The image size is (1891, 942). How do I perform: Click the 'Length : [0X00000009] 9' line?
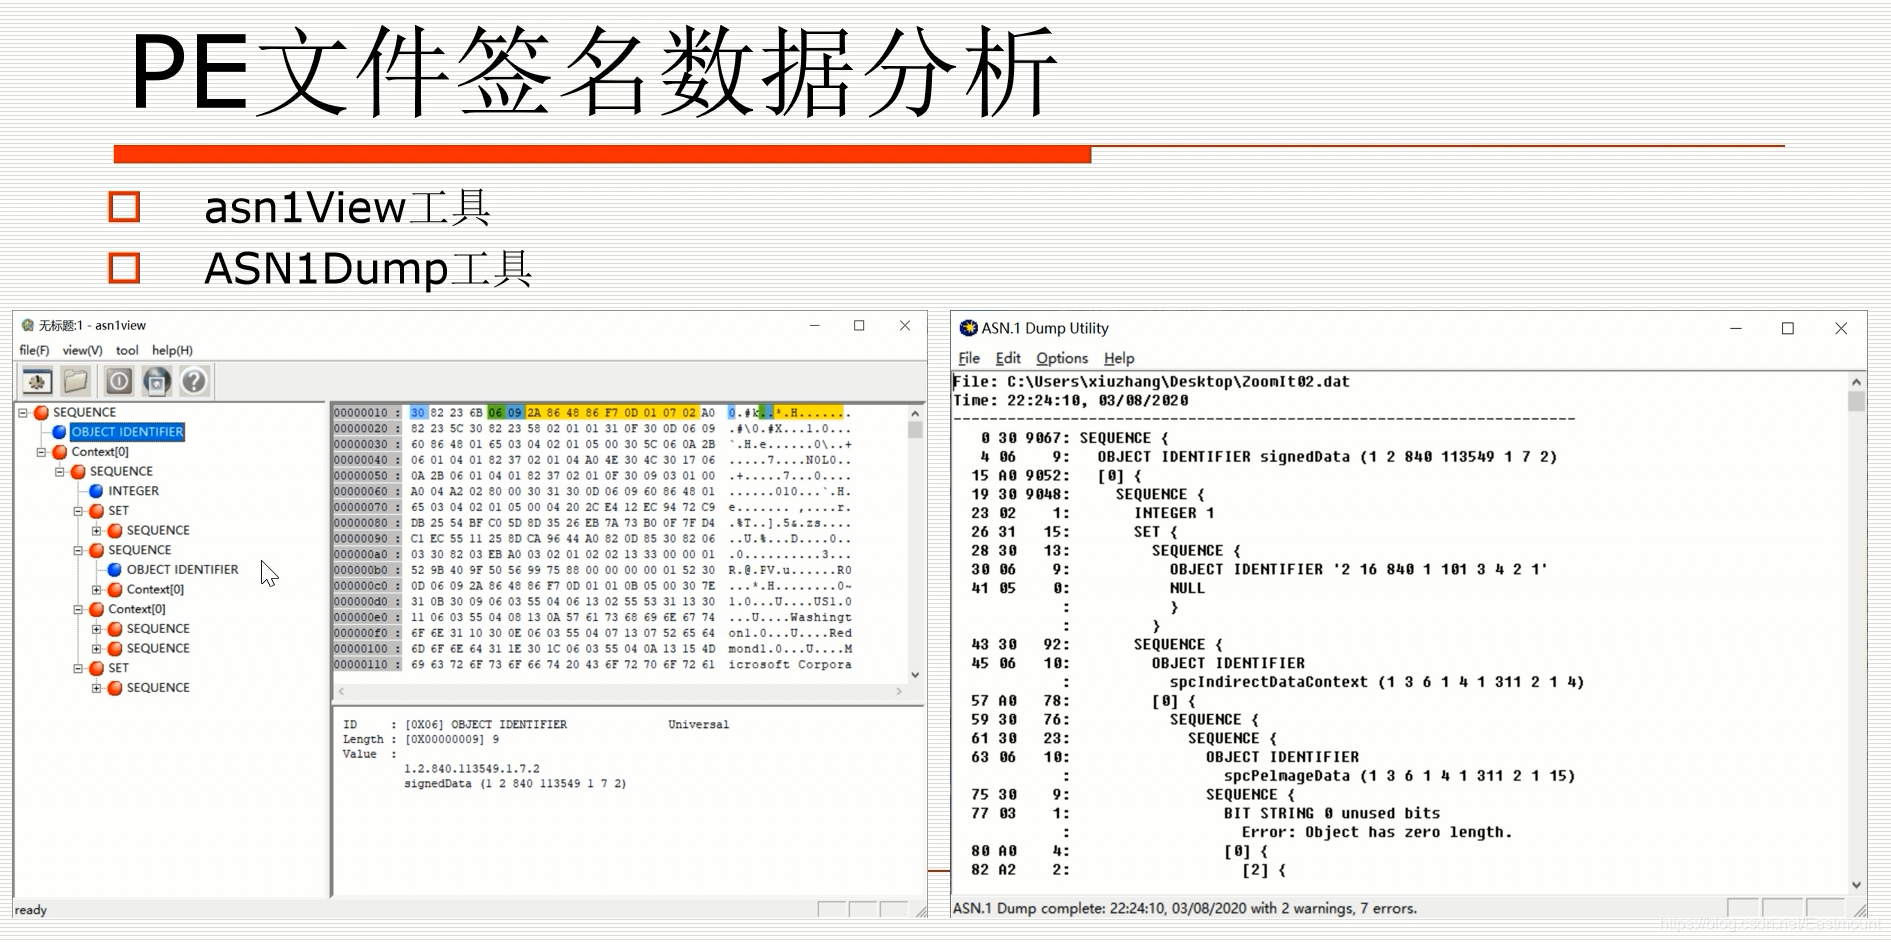point(421,740)
